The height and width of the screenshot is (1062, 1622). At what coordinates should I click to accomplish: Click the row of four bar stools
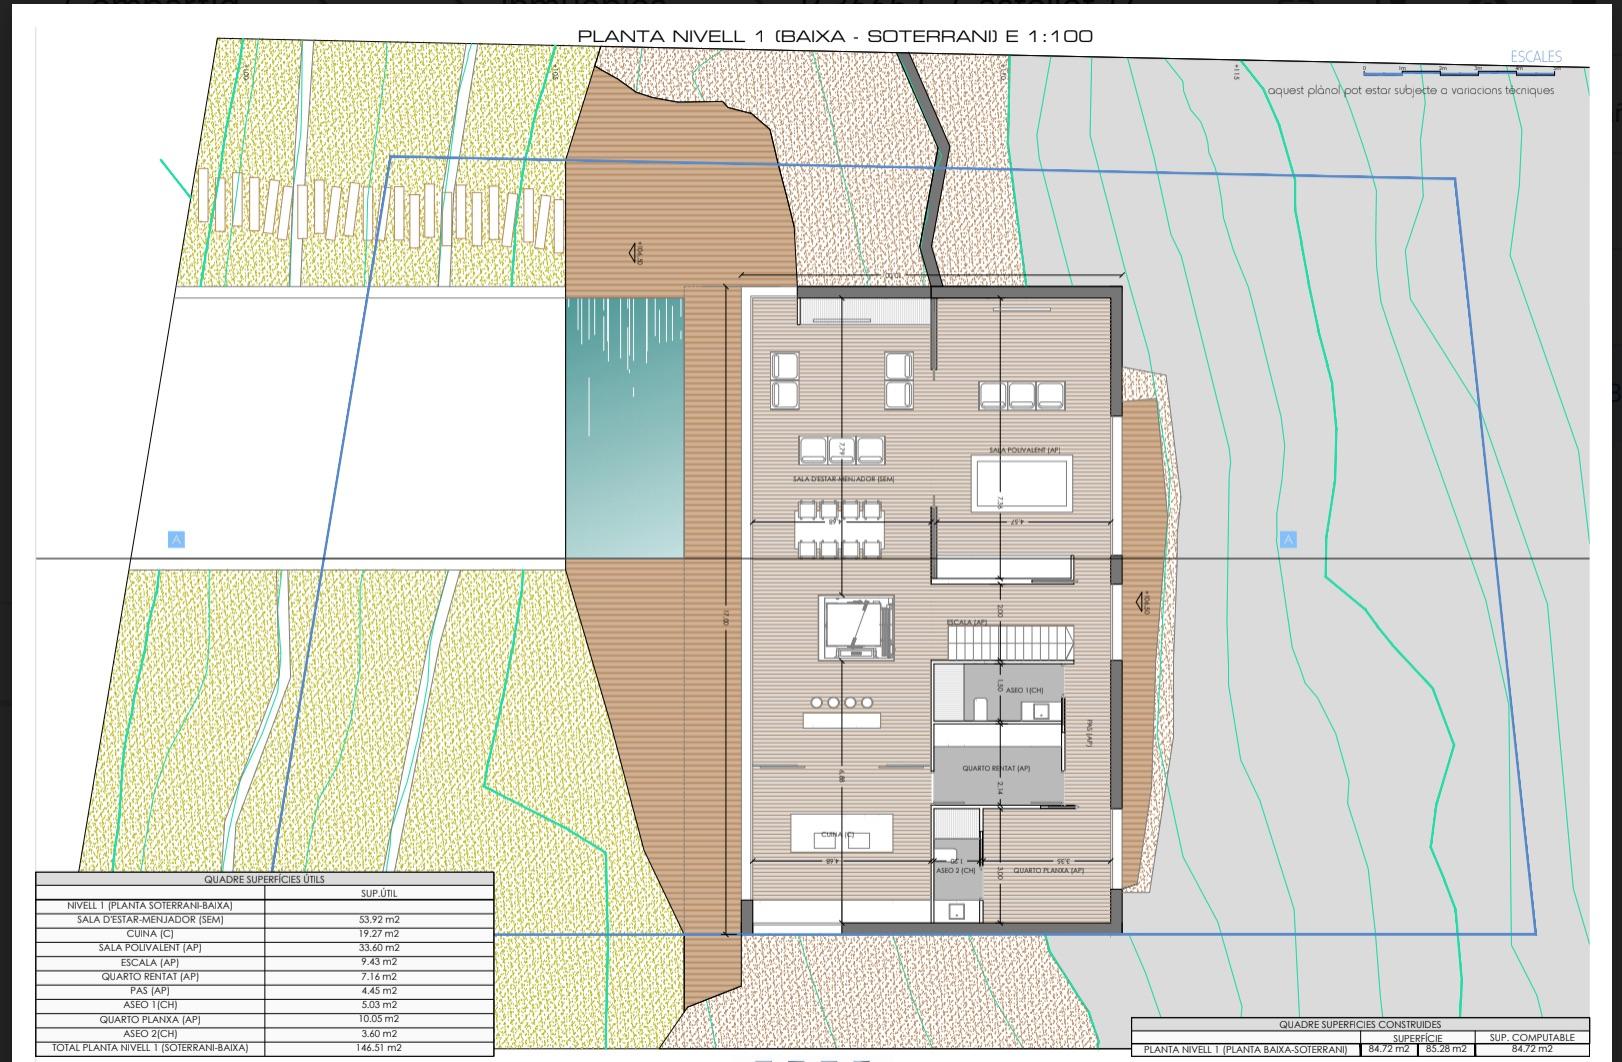click(841, 703)
